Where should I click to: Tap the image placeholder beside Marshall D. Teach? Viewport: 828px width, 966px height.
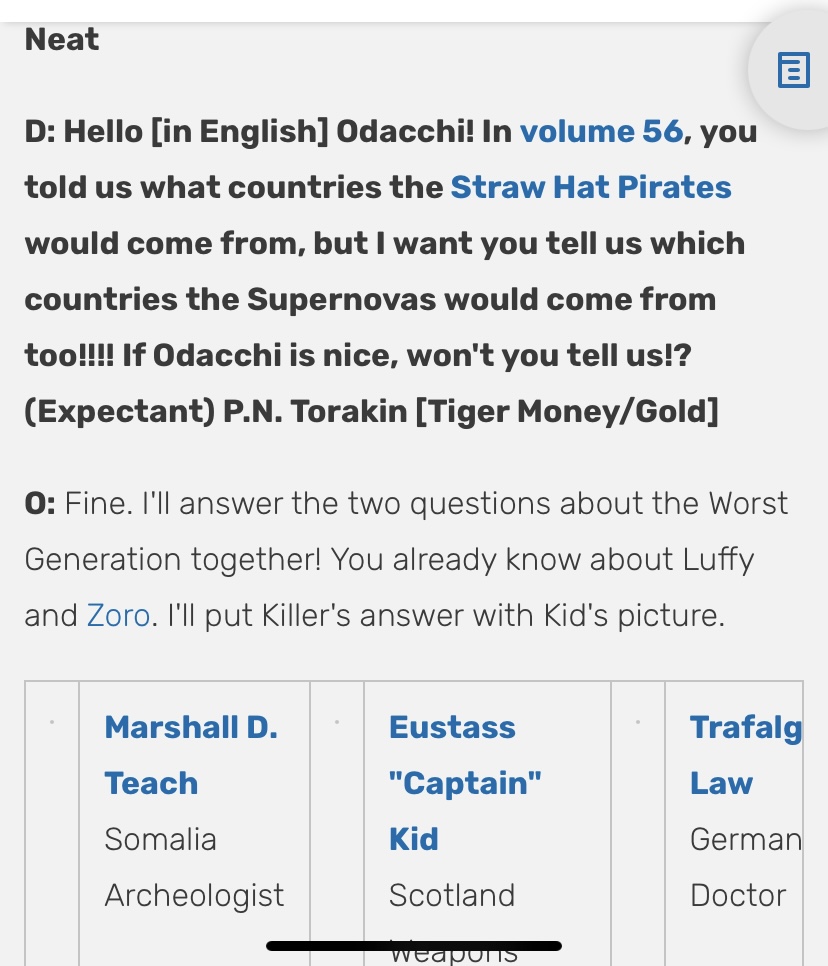(x=52, y=722)
